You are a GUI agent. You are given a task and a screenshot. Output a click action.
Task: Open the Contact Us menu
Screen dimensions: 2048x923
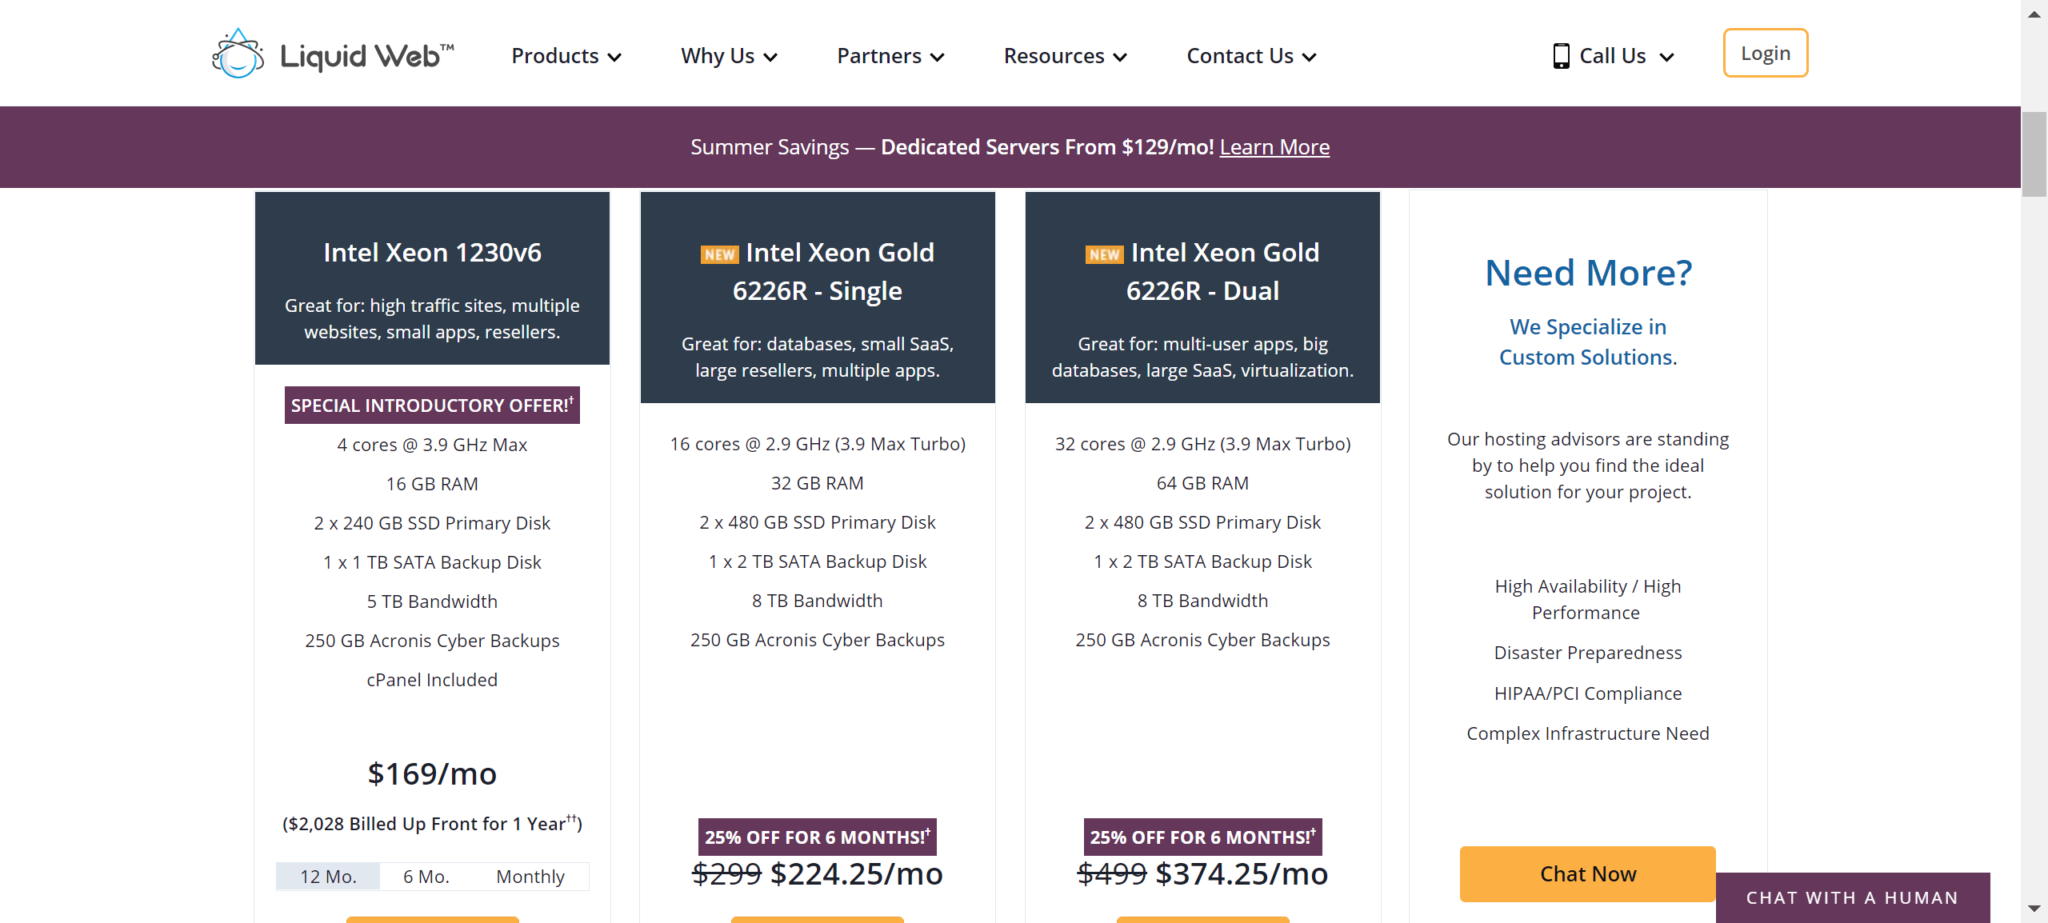tap(1251, 56)
